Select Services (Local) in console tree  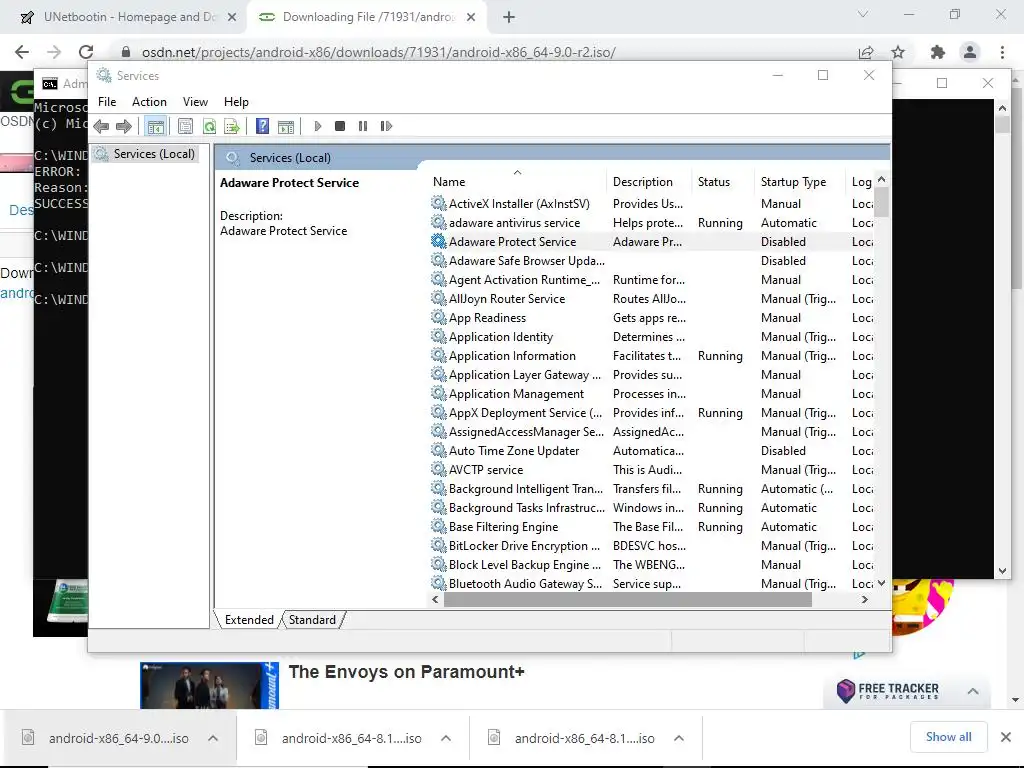pos(146,154)
